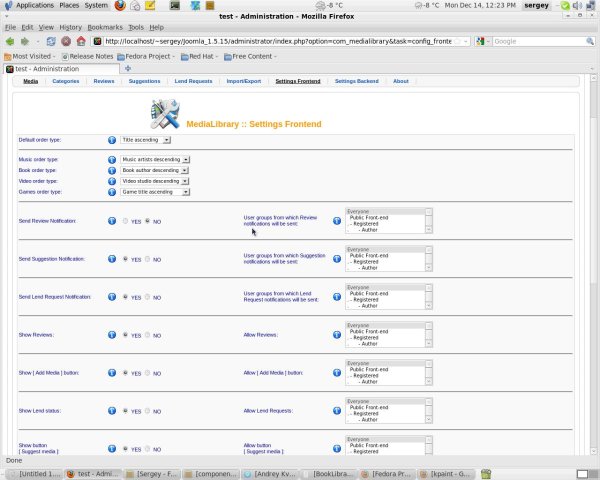Click info icon beside Send Review Notification

tap(112, 221)
